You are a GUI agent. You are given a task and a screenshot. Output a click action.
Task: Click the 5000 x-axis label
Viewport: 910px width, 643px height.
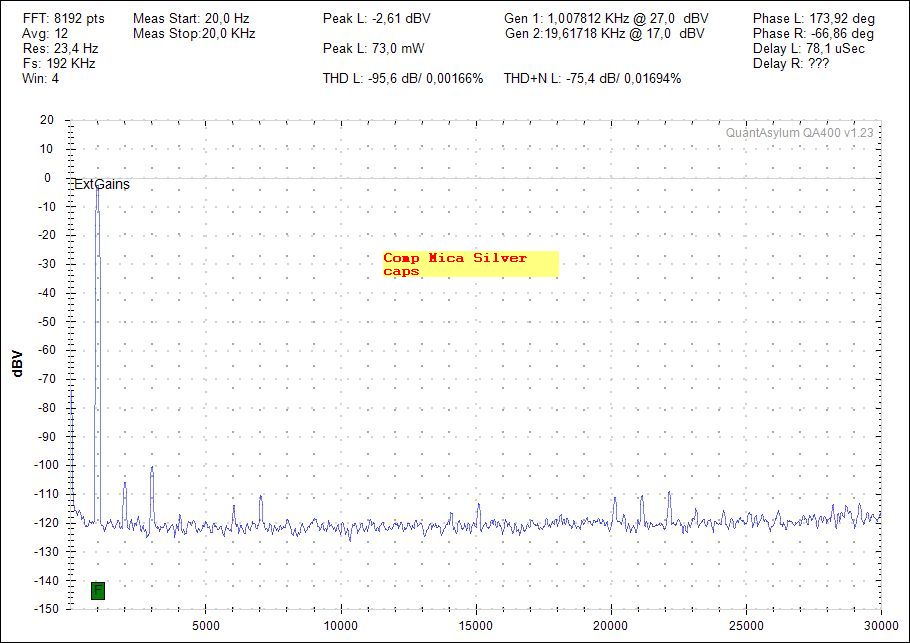point(205,626)
